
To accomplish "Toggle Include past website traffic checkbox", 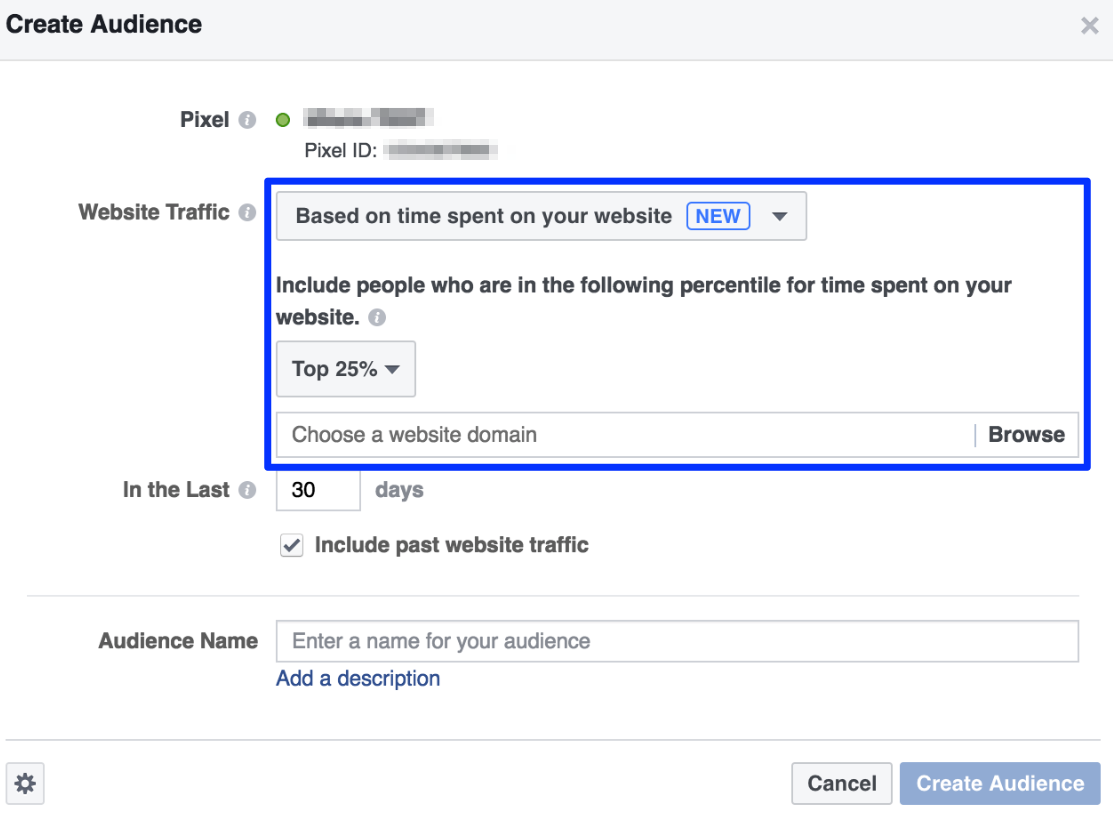I will point(291,546).
